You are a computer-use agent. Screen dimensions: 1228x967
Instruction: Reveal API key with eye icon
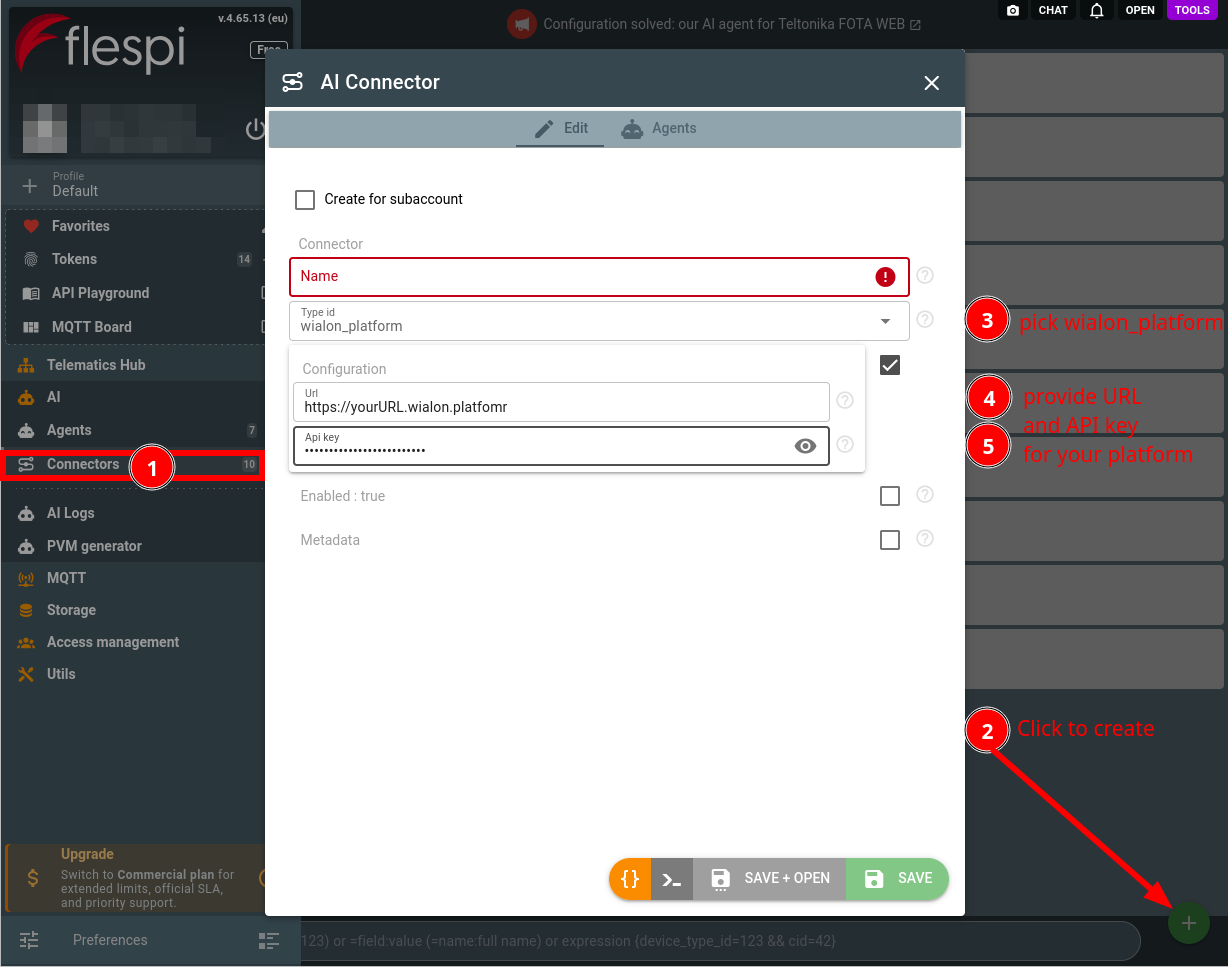tap(805, 446)
